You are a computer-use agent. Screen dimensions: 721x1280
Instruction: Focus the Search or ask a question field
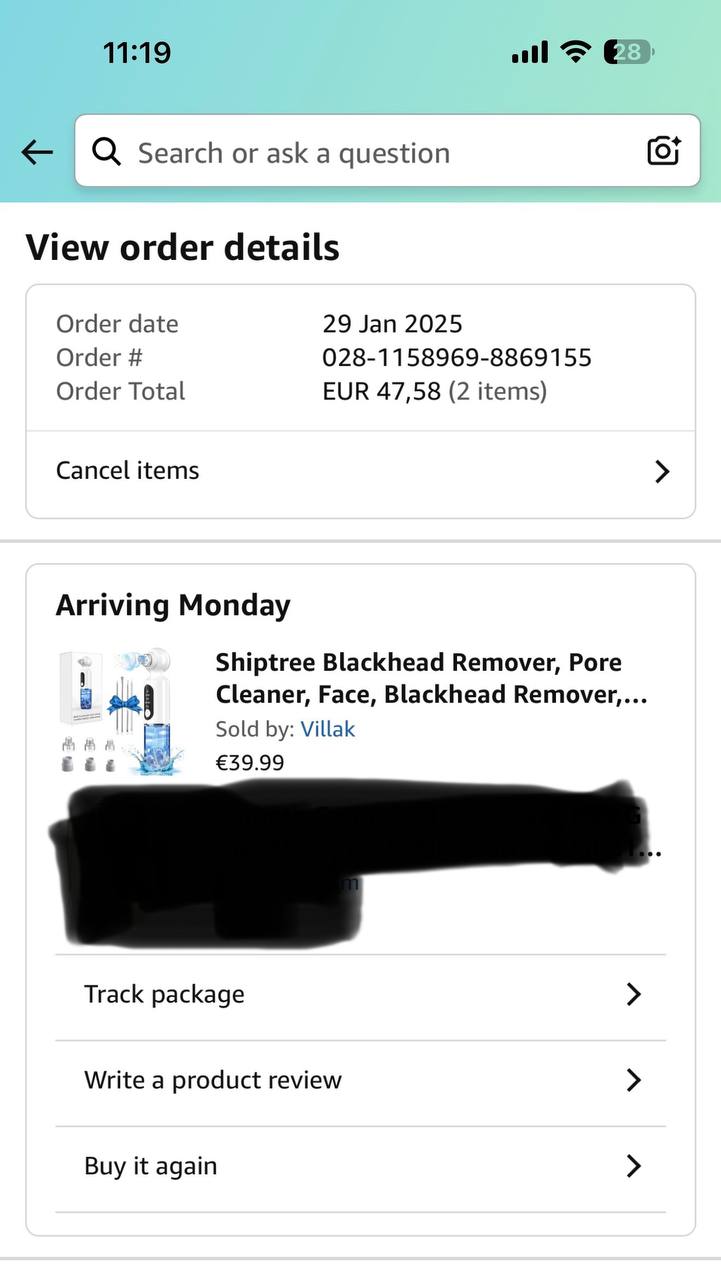(x=380, y=153)
